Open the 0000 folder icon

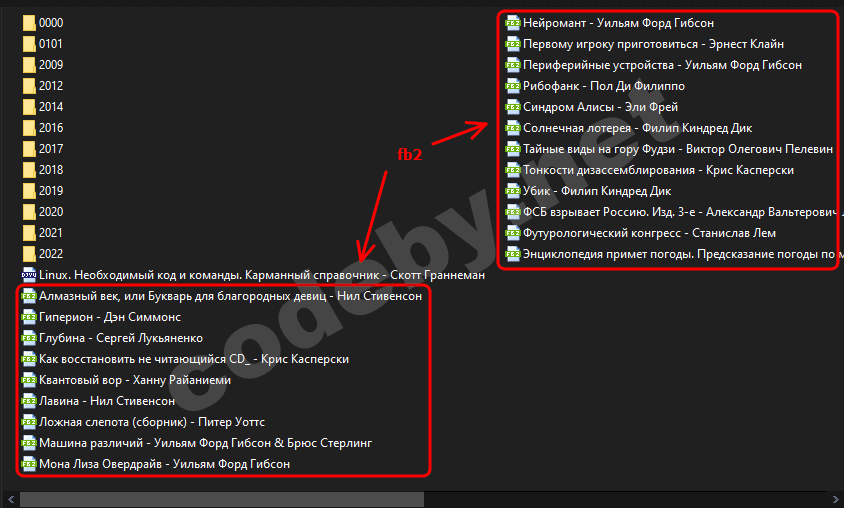[x=29, y=23]
